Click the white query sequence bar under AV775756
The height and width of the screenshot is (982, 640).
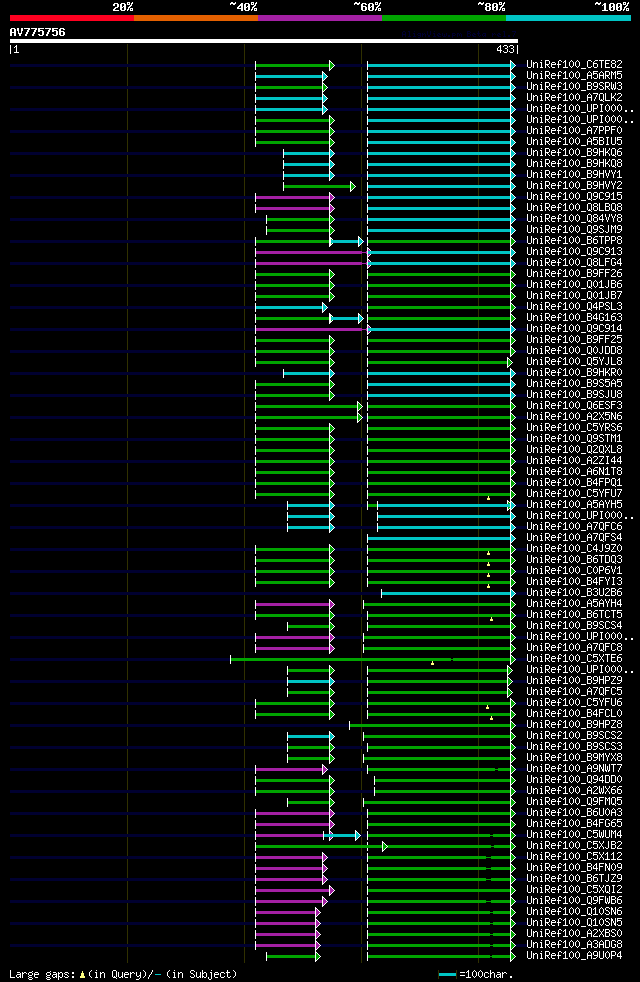coord(264,41)
